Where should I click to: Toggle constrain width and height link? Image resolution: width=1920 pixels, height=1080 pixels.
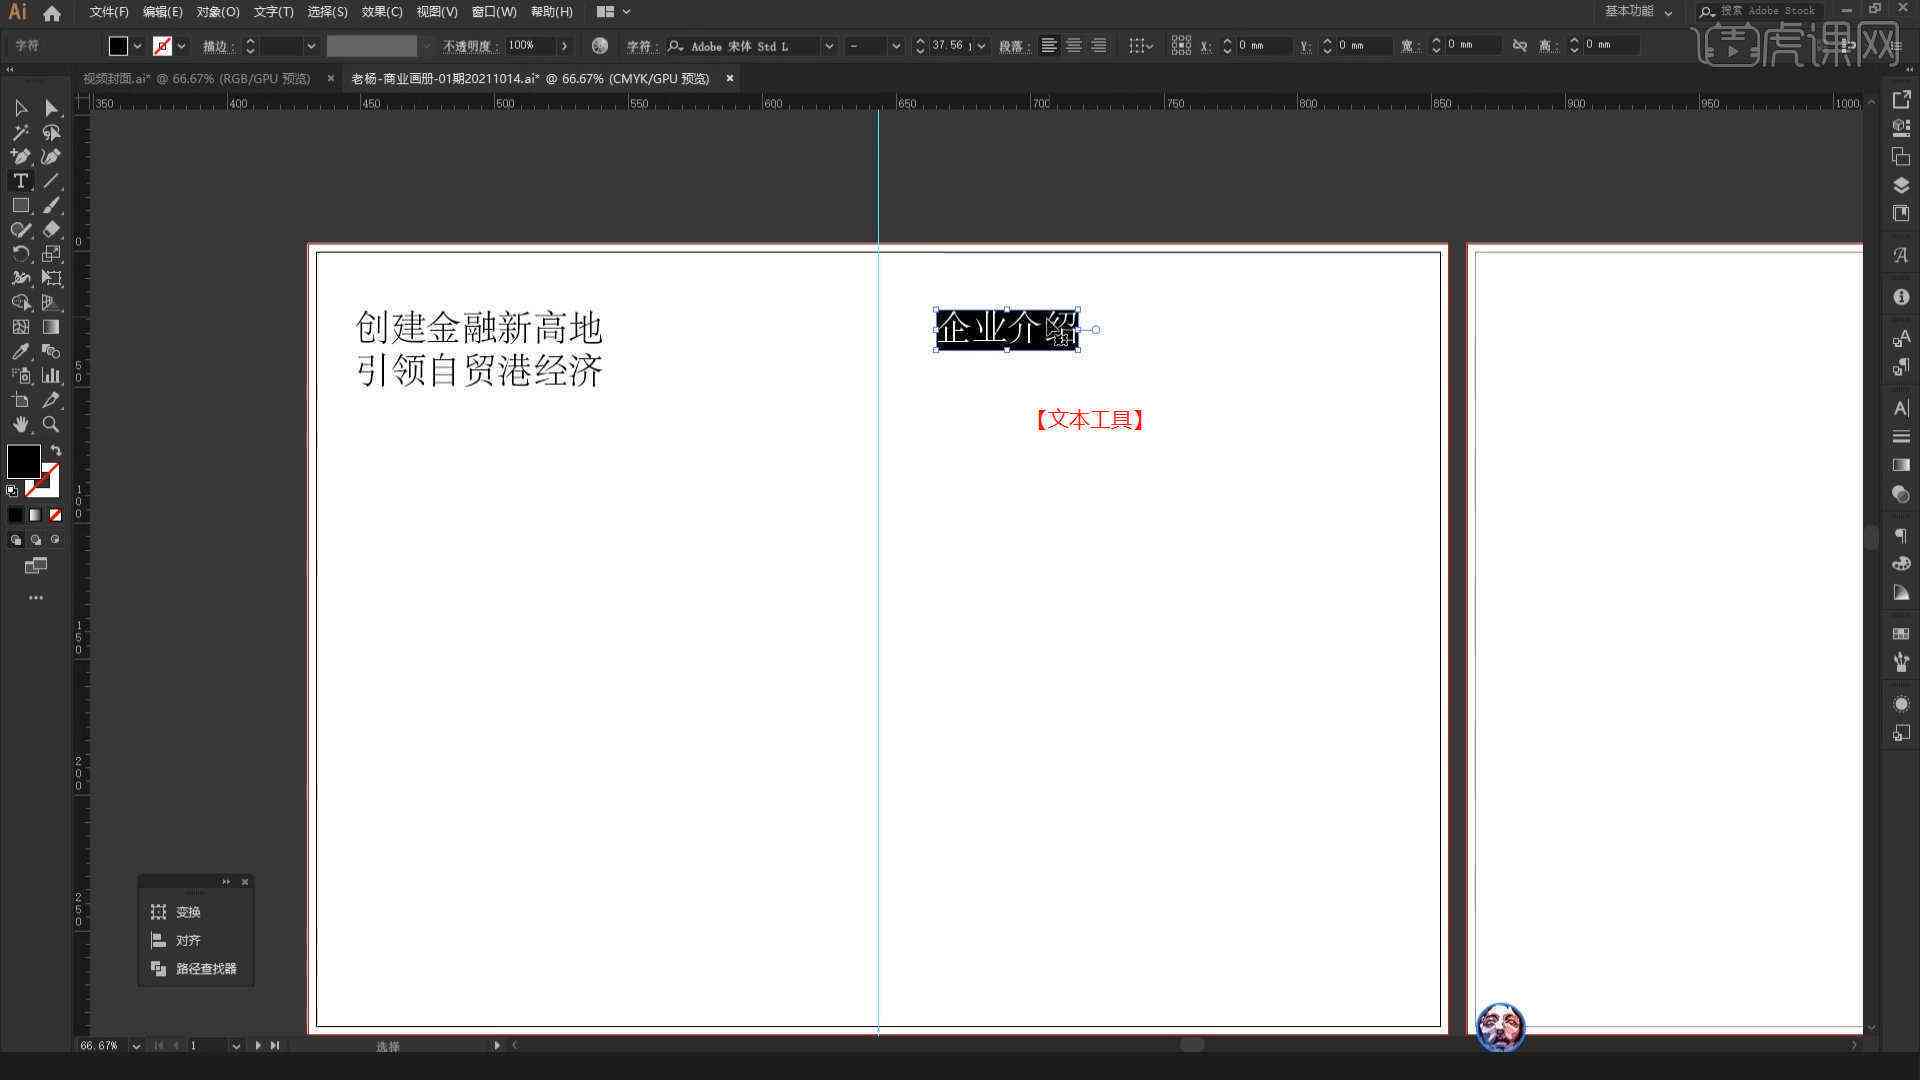[x=1520, y=46]
